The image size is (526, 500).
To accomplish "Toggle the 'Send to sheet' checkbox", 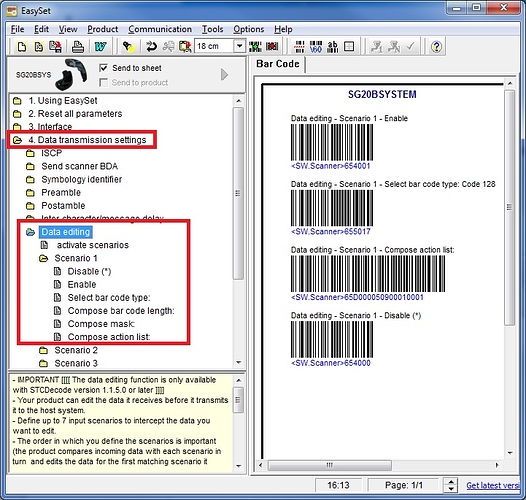I will 103,68.
